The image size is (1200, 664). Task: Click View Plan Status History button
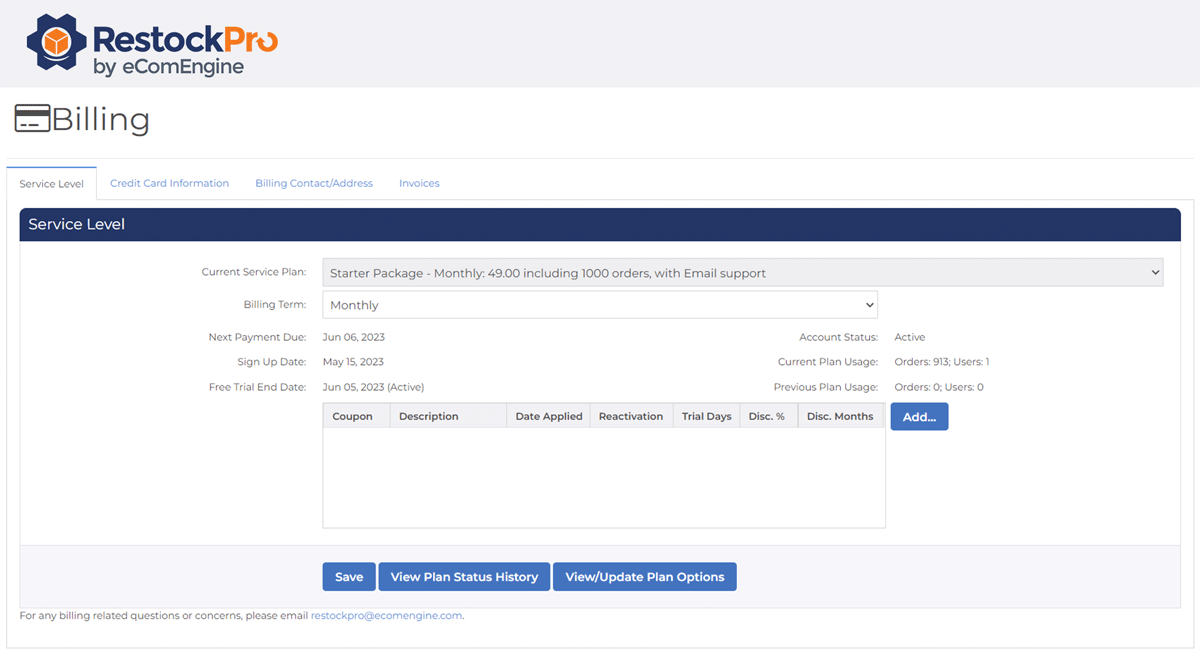pyautogui.click(x=464, y=577)
